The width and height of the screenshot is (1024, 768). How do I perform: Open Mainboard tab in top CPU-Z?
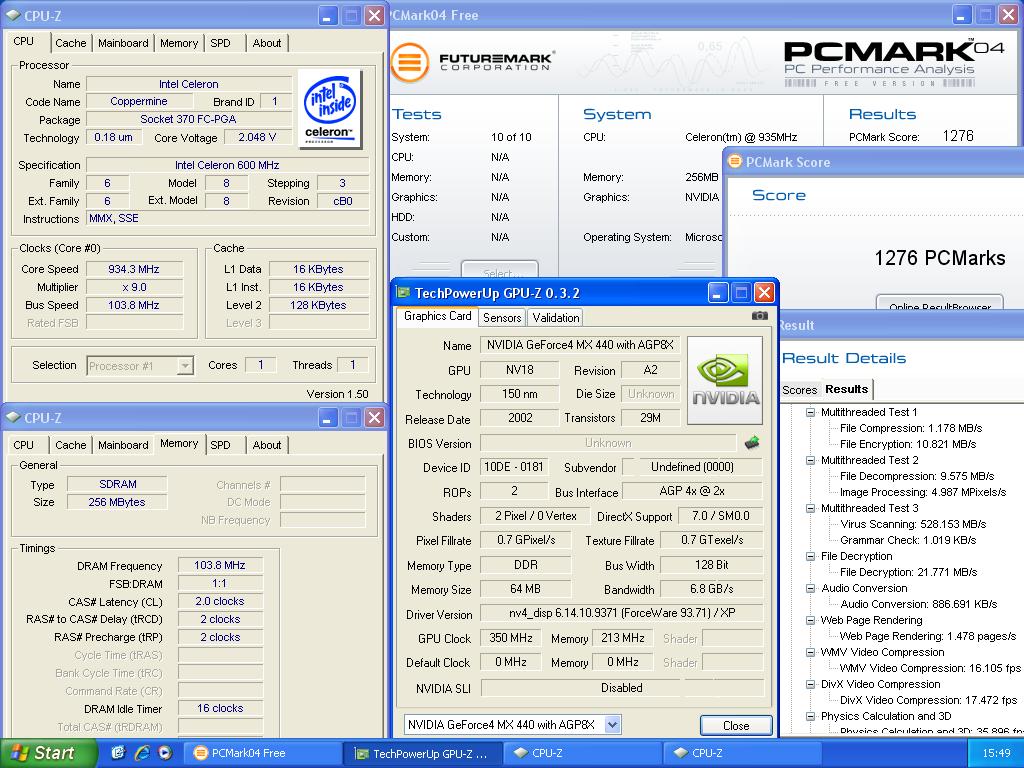[123, 43]
